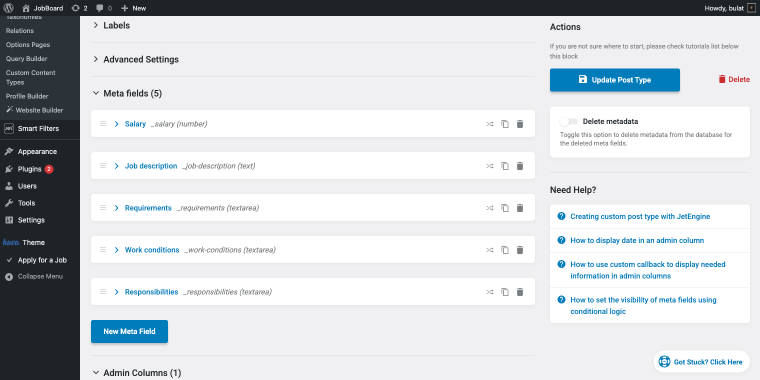The image size is (760, 380).
Task: Open Options Pages in the sidebar
Action: [28, 45]
